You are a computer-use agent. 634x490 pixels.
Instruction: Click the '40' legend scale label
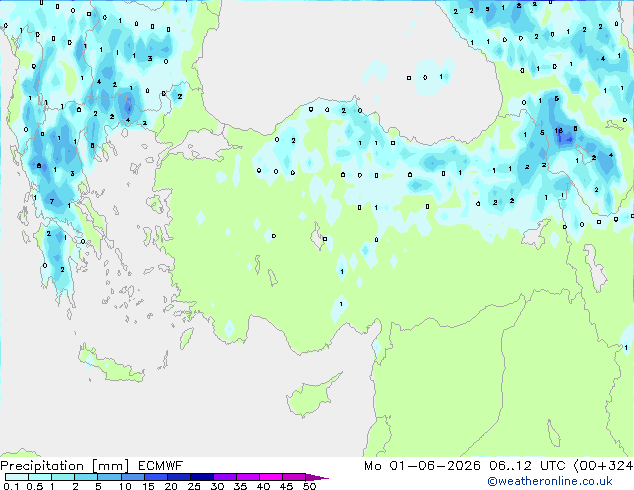point(263,486)
